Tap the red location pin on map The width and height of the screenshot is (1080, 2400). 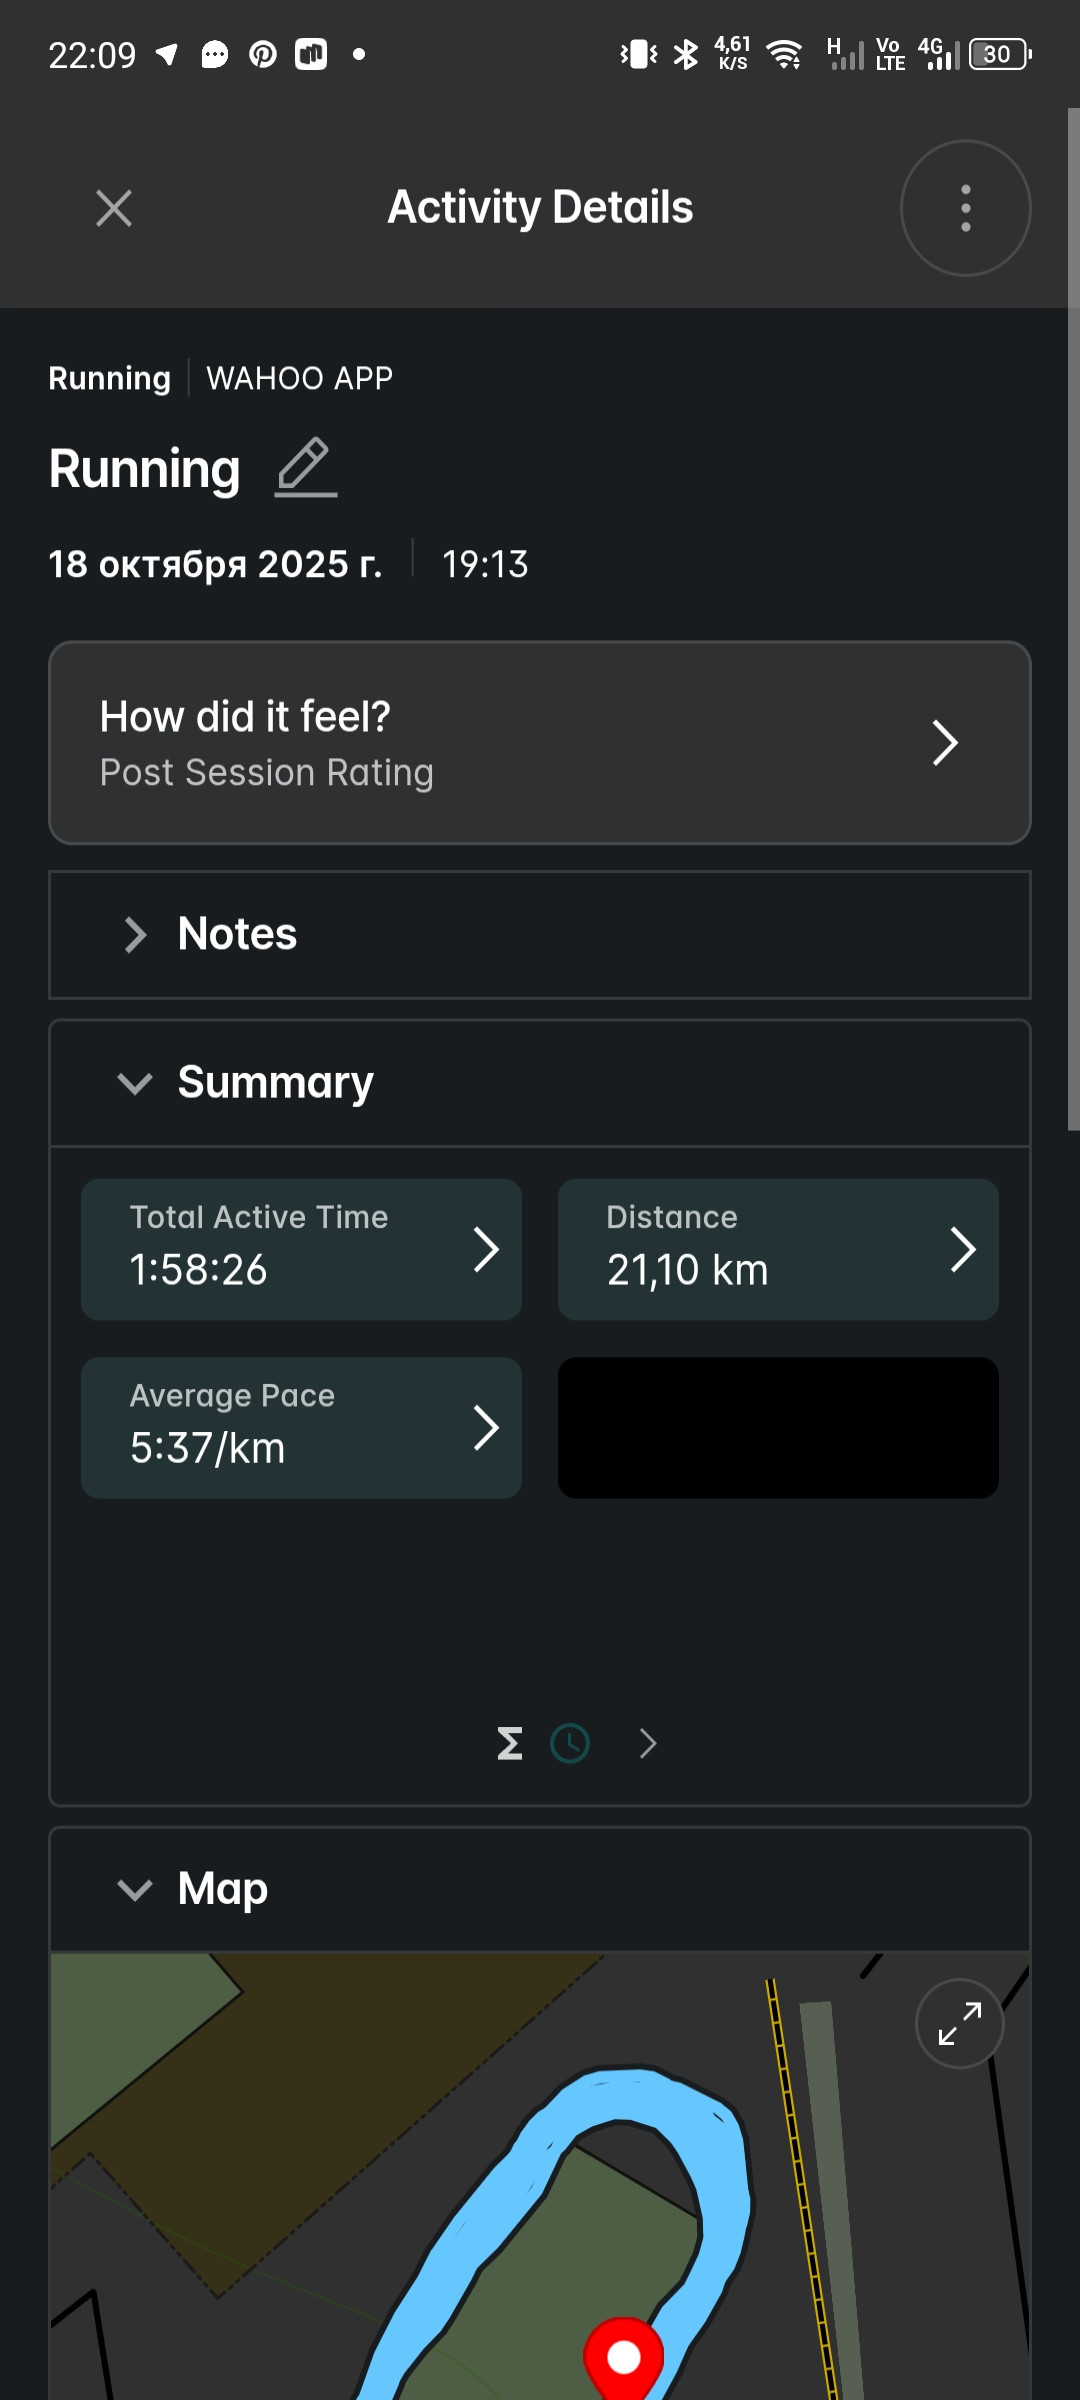pos(624,2357)
